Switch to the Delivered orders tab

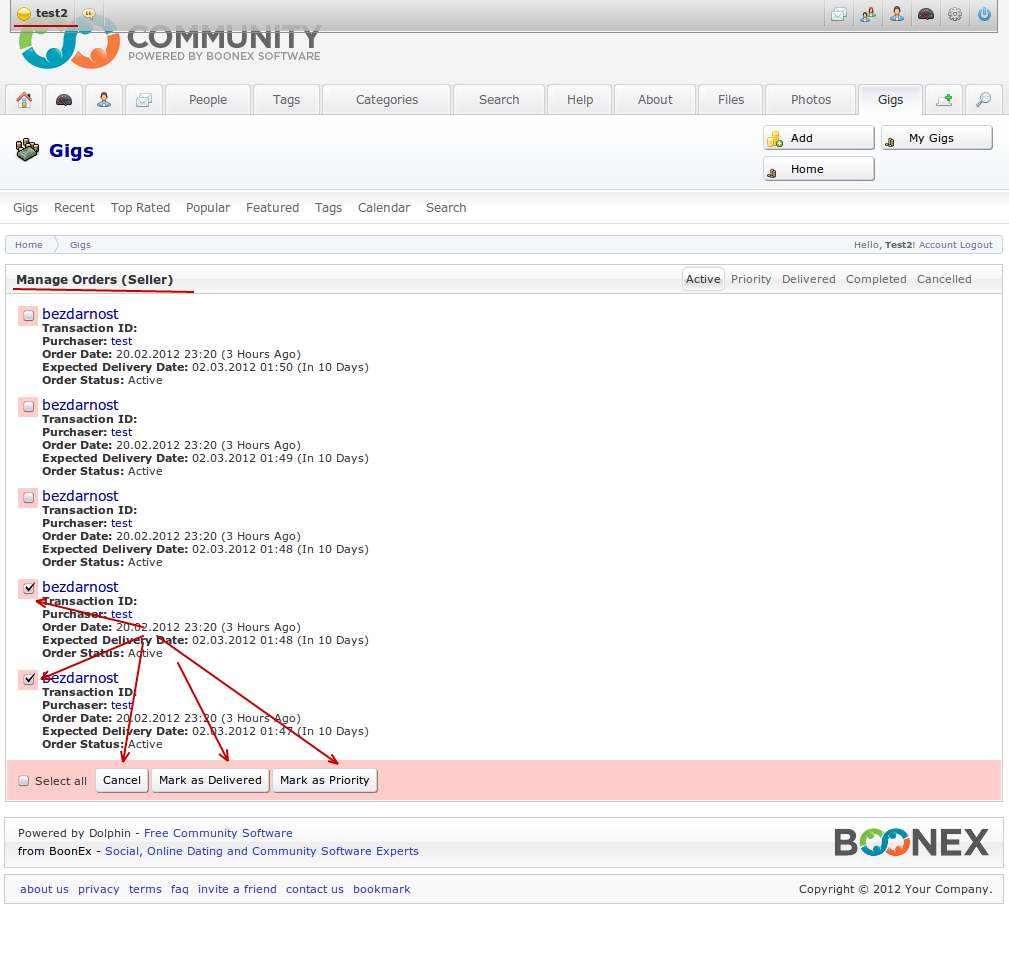[808, 279]
